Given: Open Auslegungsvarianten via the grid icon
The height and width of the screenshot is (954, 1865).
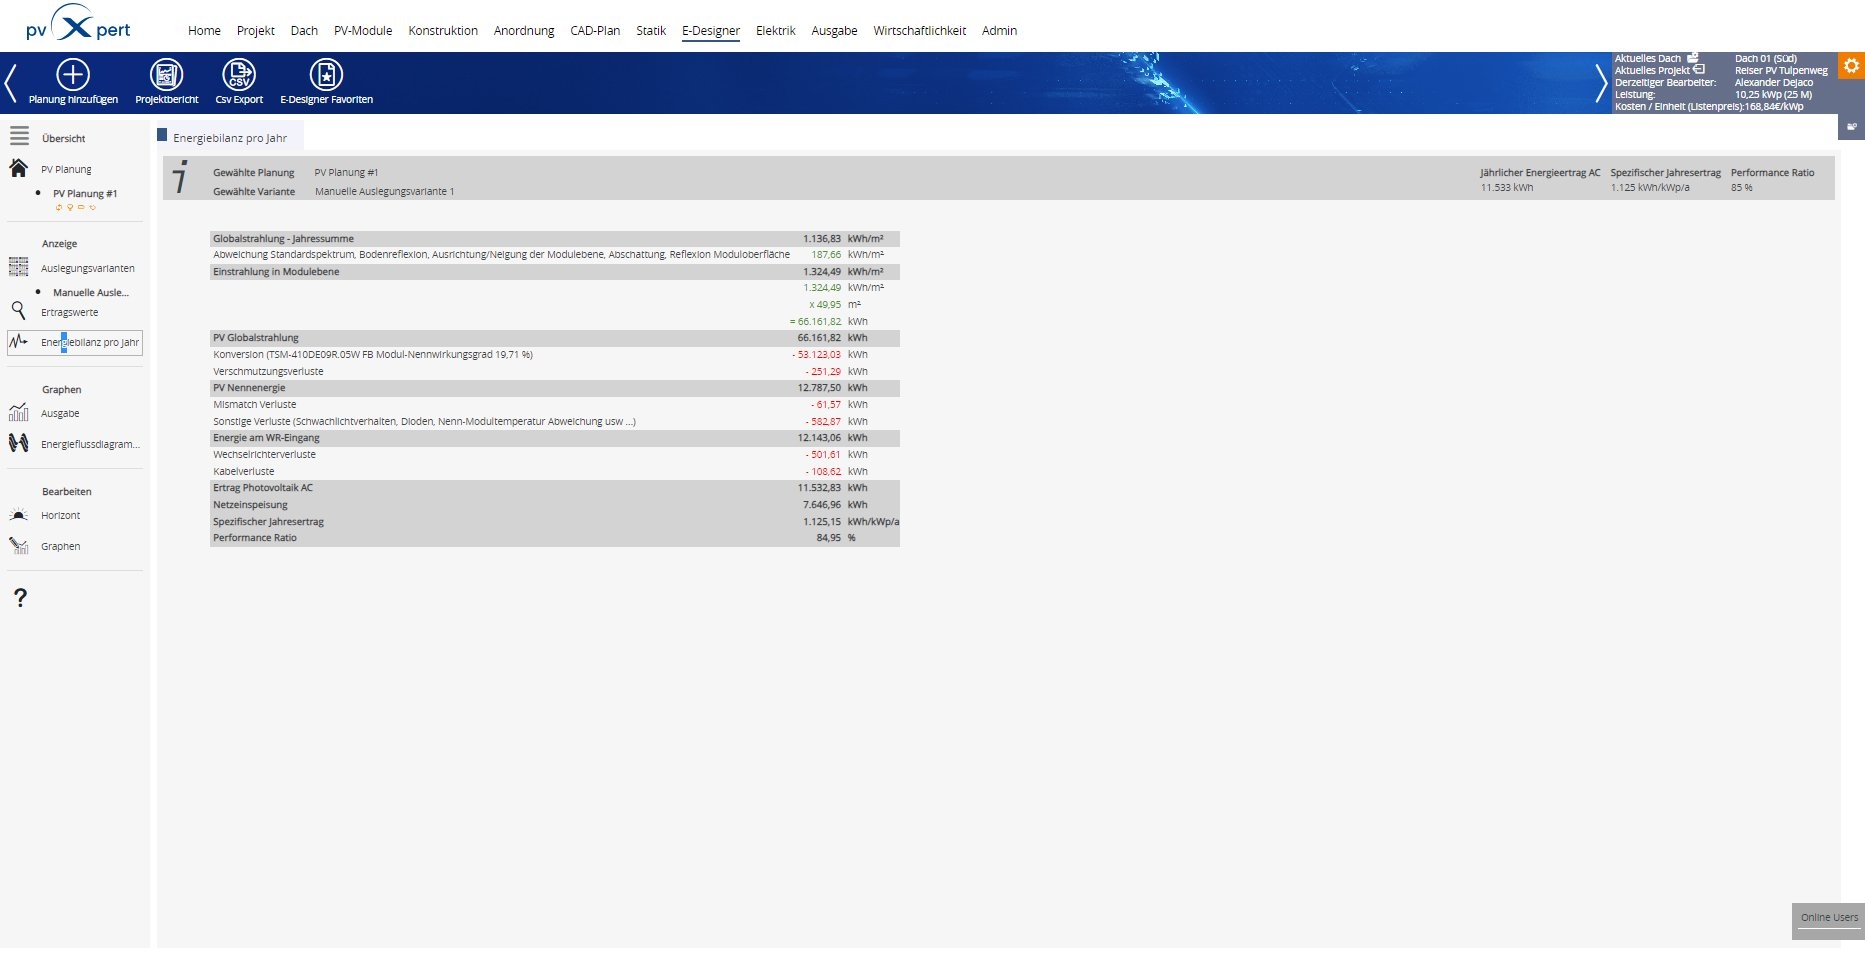Looking at the screenshot, I should (x=18, y=267).
